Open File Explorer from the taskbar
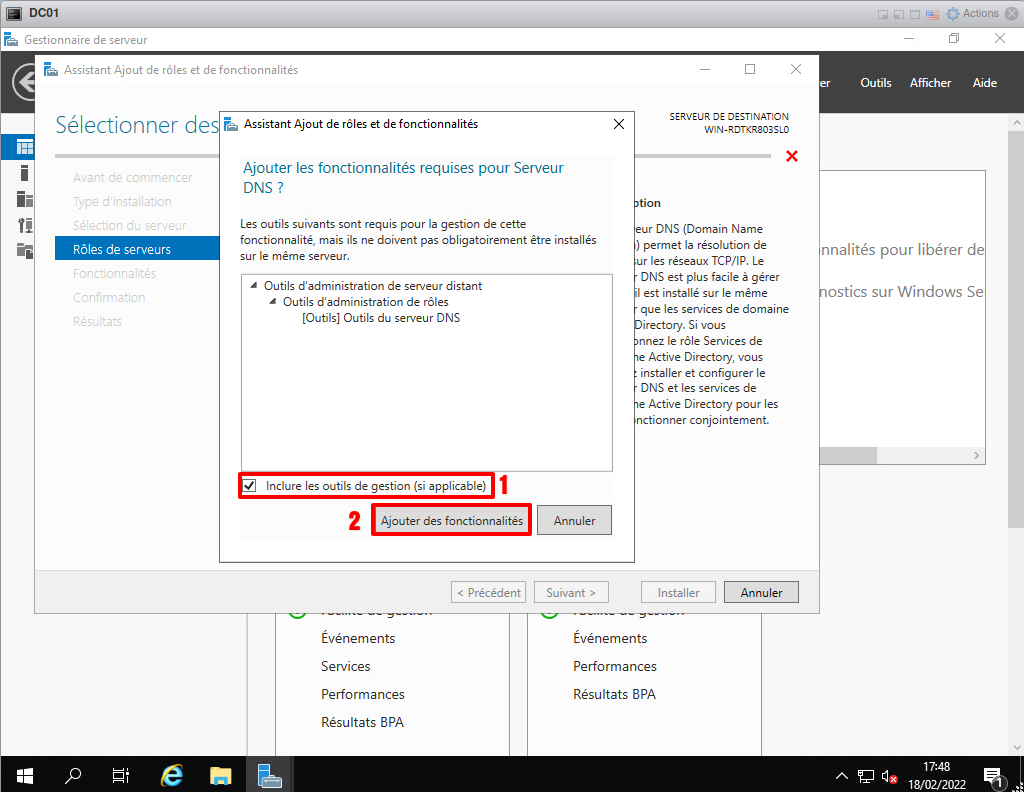Image resolution: width=1024 pixels, height=792 pixels. (221, 774)
